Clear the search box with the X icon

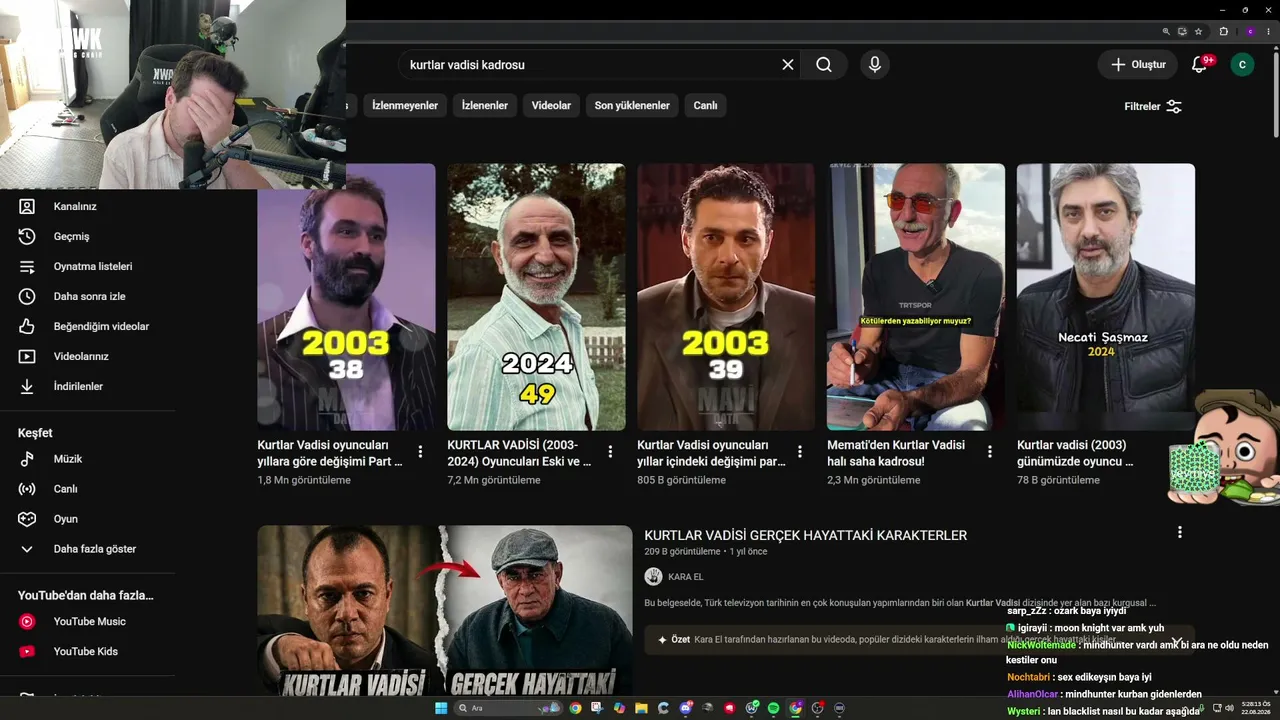[x=788, y=64]
